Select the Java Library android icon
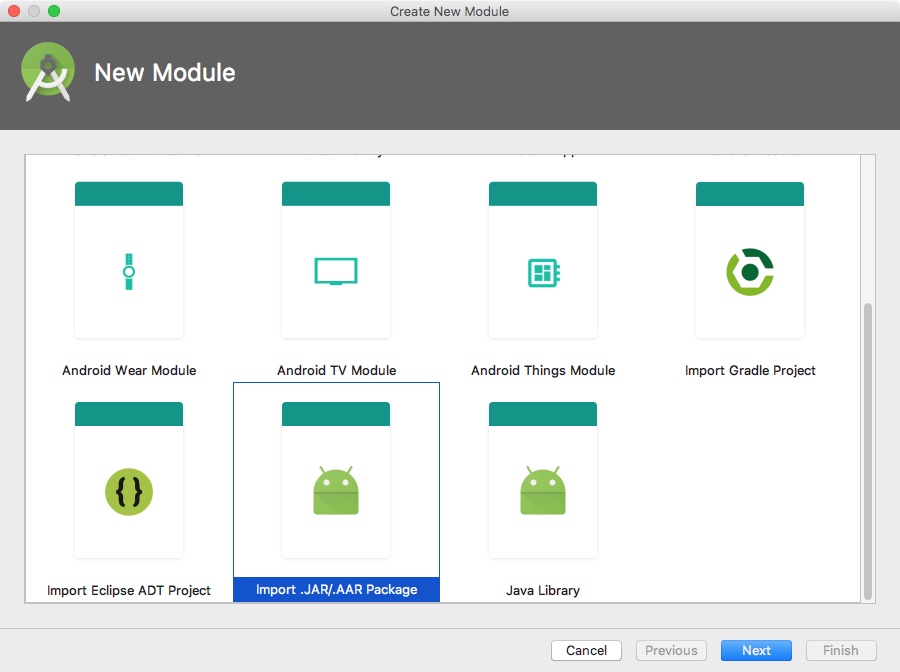900x672 pixels. click(x=543, y=490)
